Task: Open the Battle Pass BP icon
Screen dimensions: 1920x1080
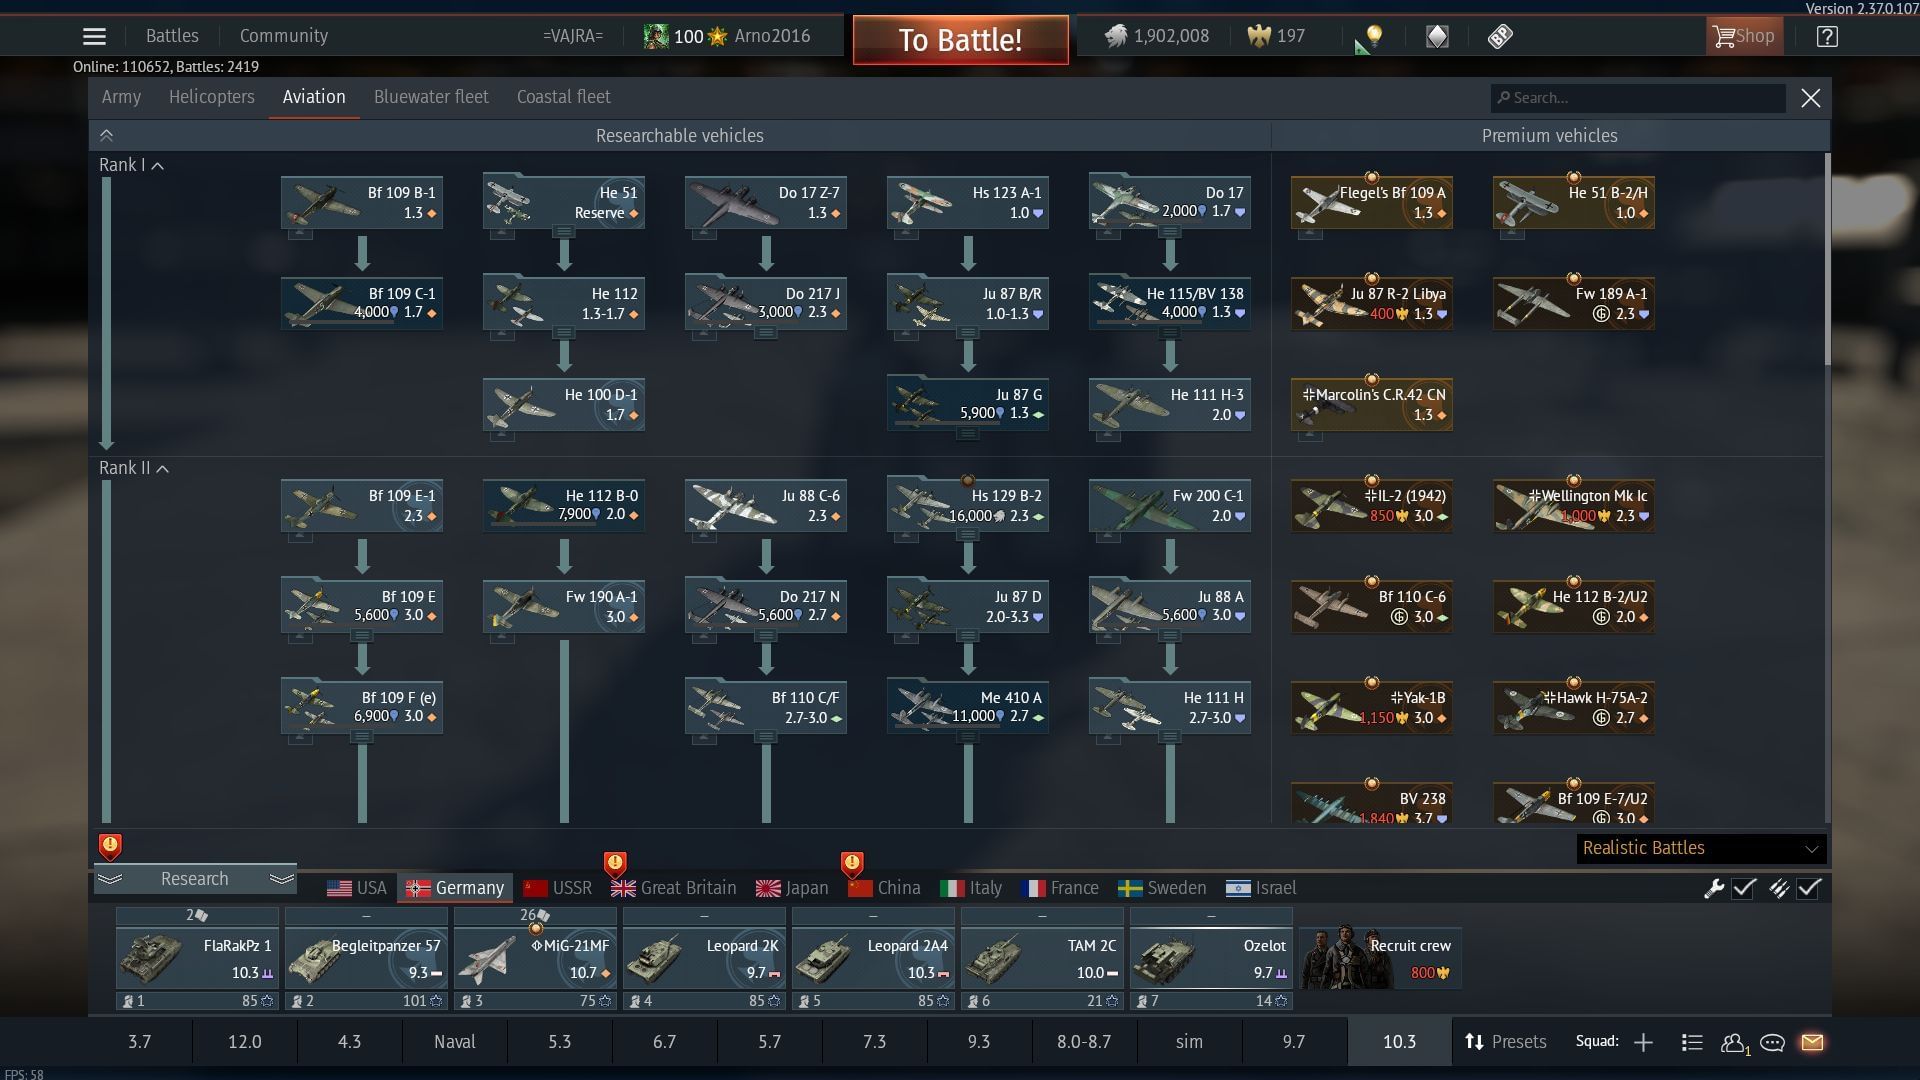Action: 1499,36
